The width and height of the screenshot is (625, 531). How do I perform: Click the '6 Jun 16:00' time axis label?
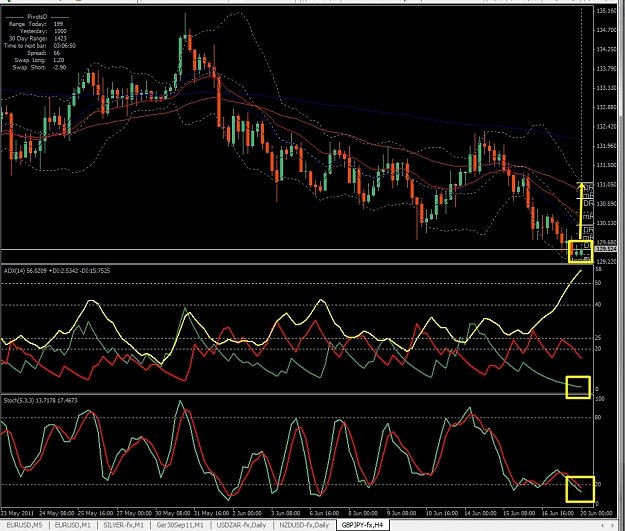(x=324, y=513)
